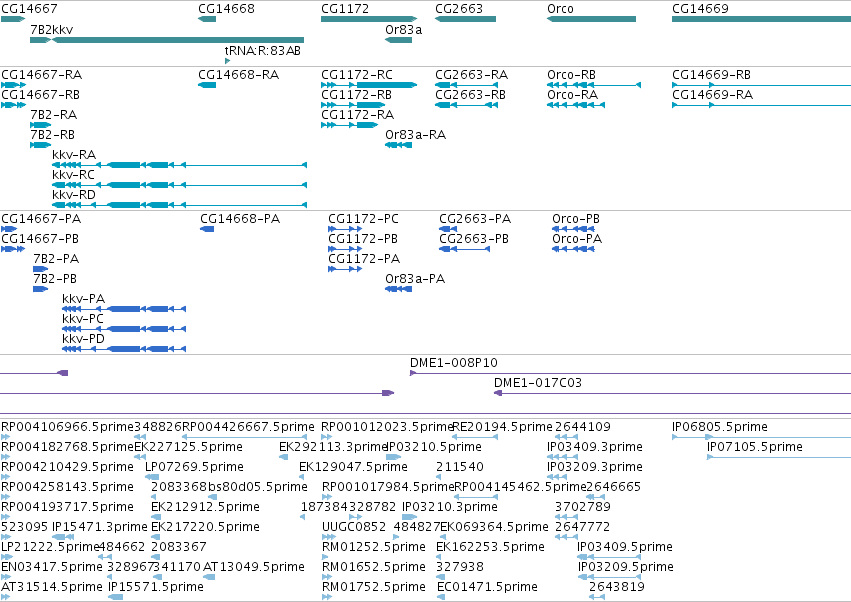This screenshot has height=602, width=851.
Task: Click the Or83a-RA transcript label
Action: 416,135
